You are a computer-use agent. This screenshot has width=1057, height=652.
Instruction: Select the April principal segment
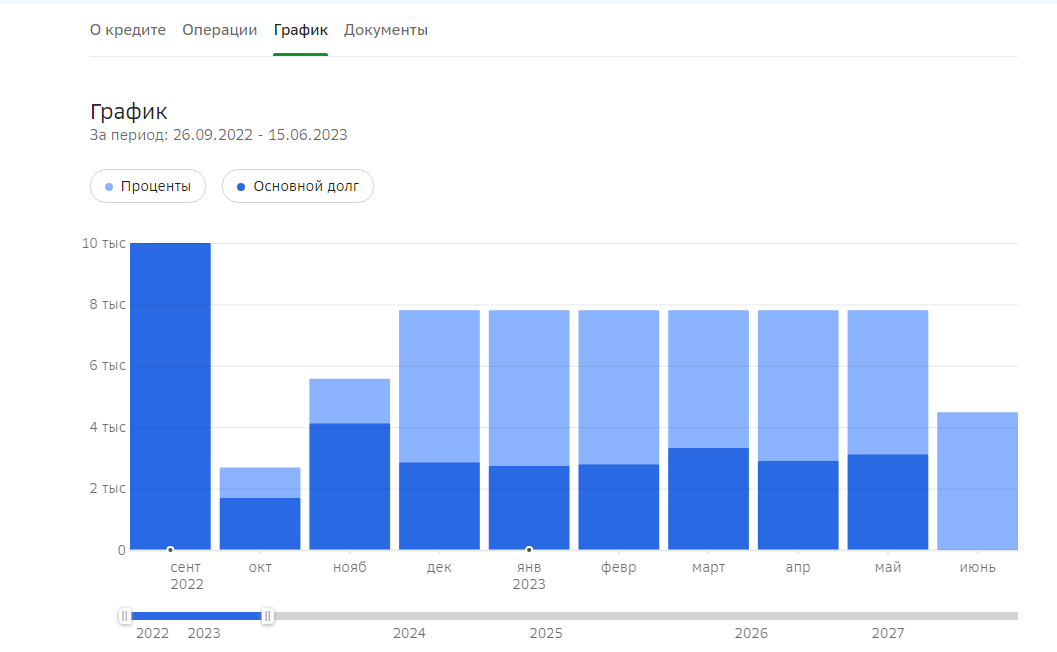click(x=798, y=505)
